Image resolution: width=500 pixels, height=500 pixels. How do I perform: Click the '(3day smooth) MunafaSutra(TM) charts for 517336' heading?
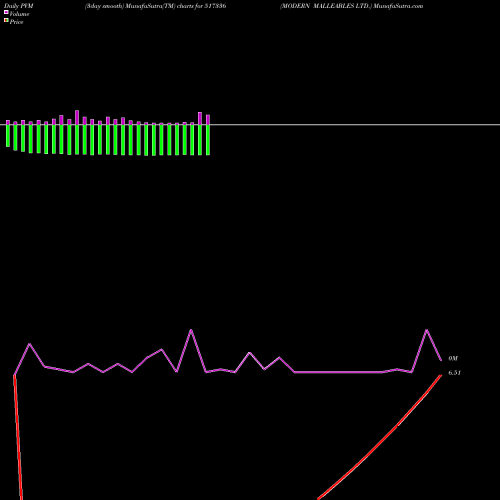pos(155,6)
